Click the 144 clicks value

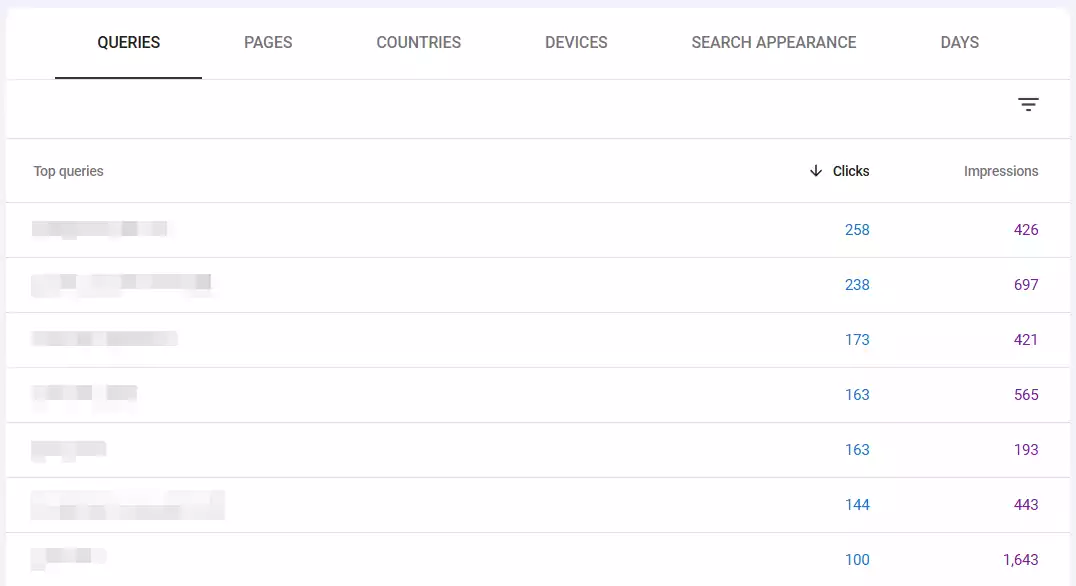[x=857, y=504]
